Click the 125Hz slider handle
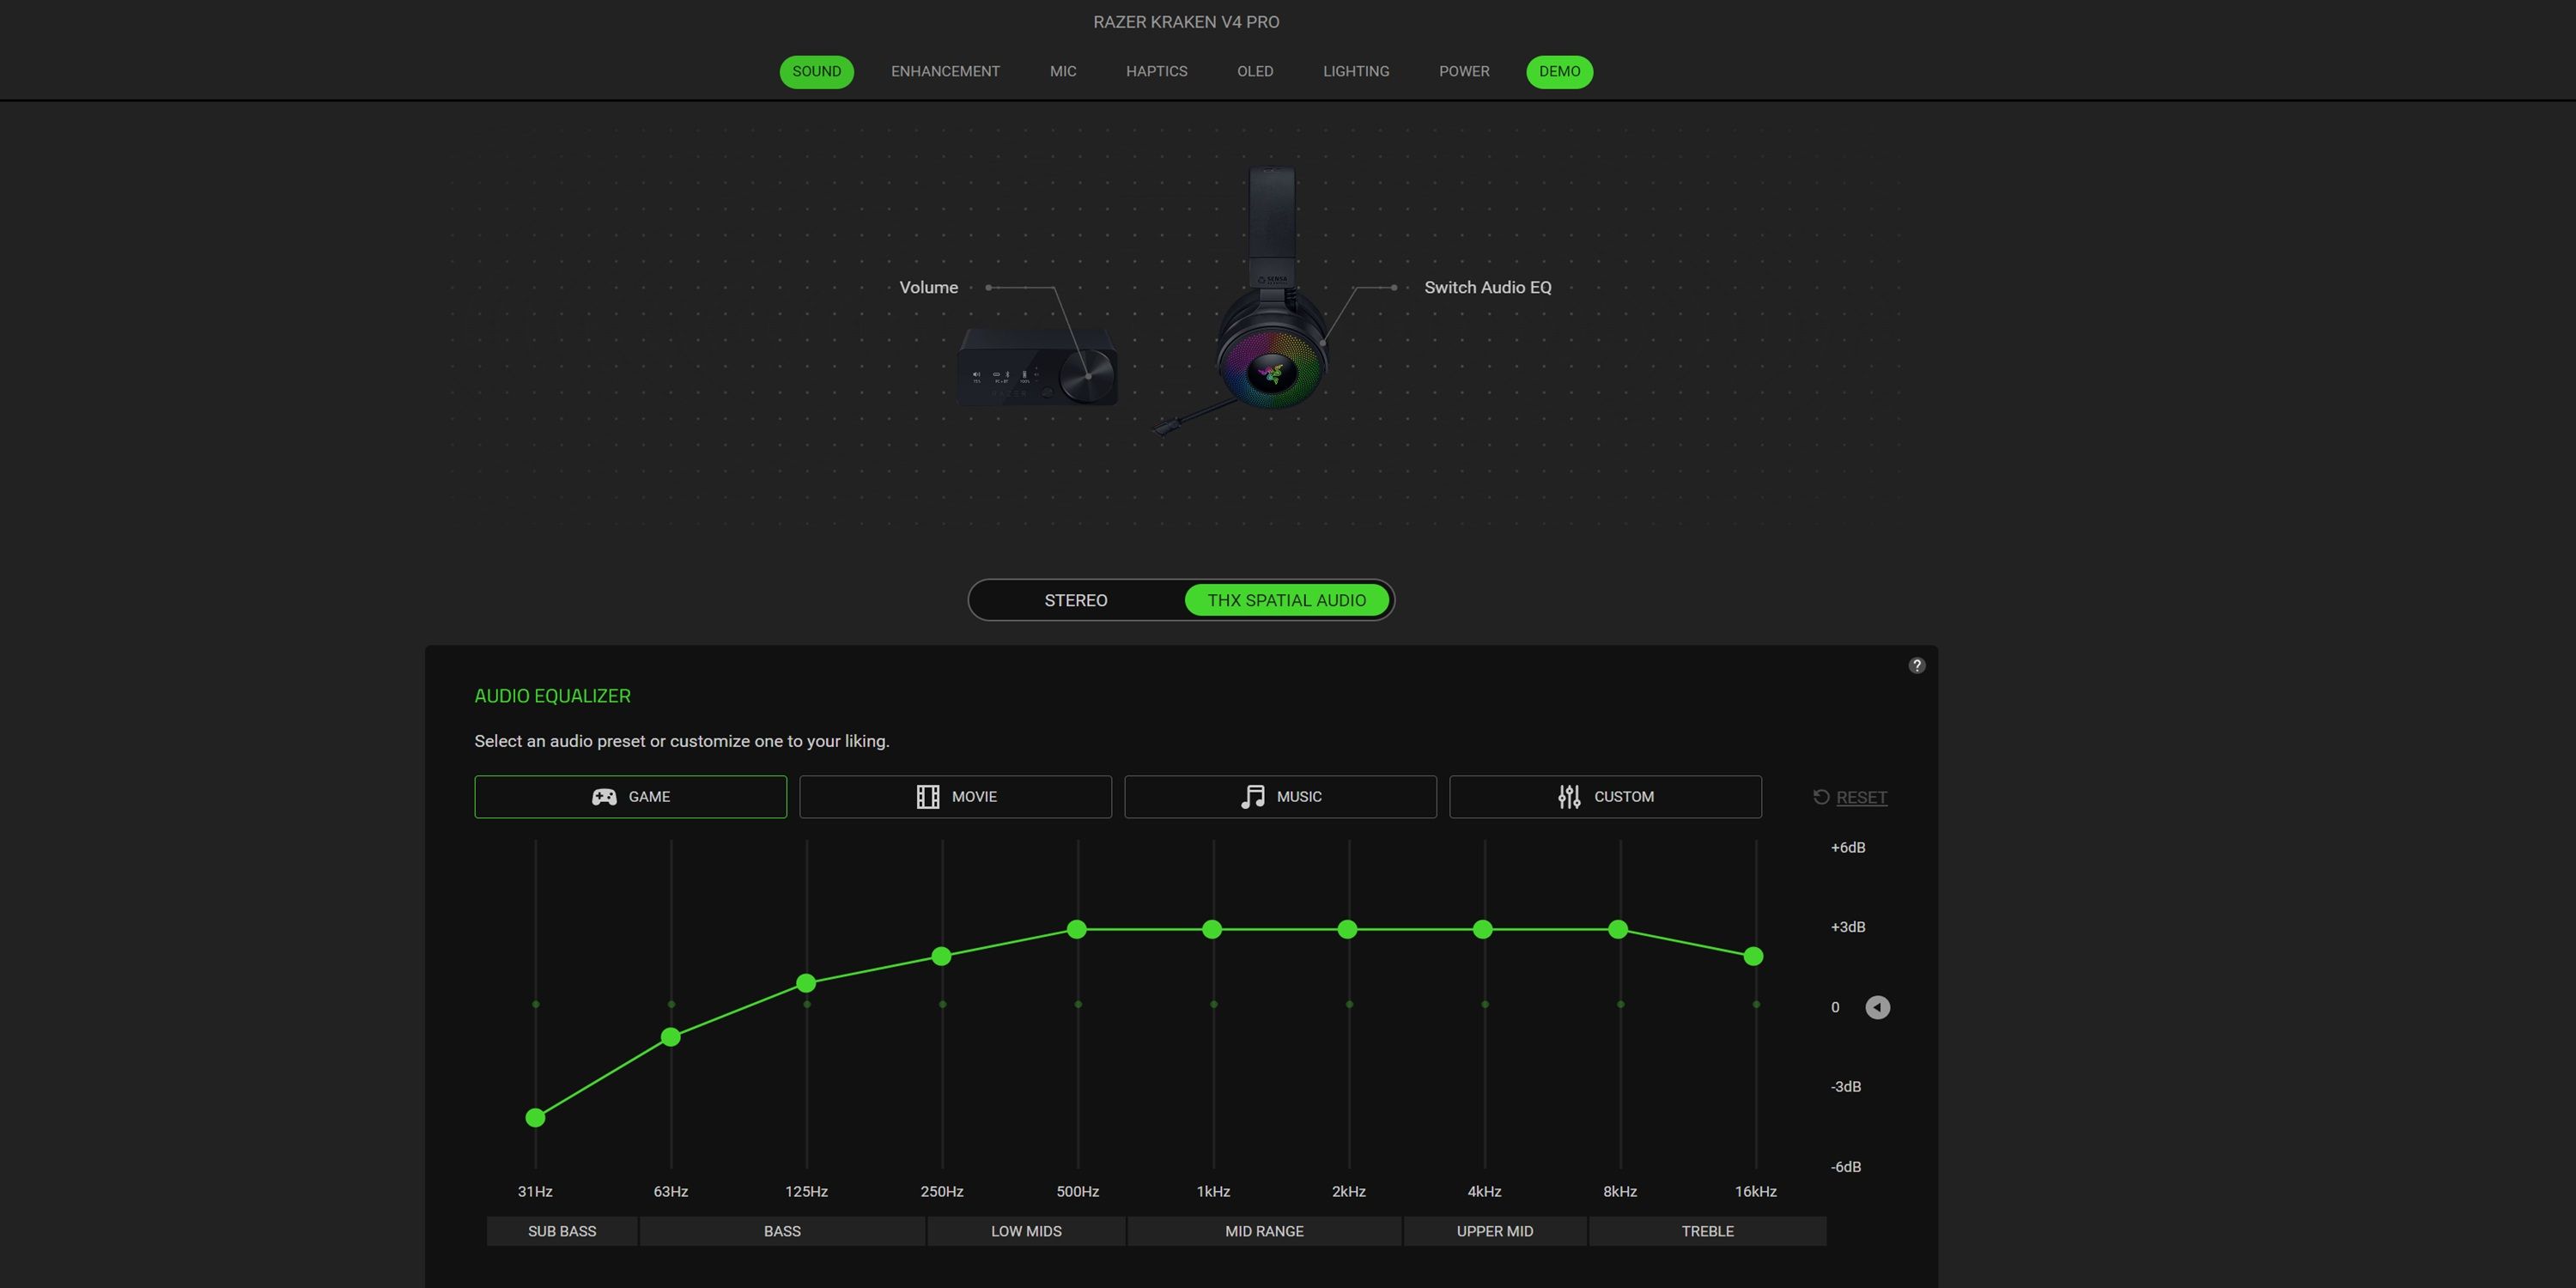 click(806, 984)
